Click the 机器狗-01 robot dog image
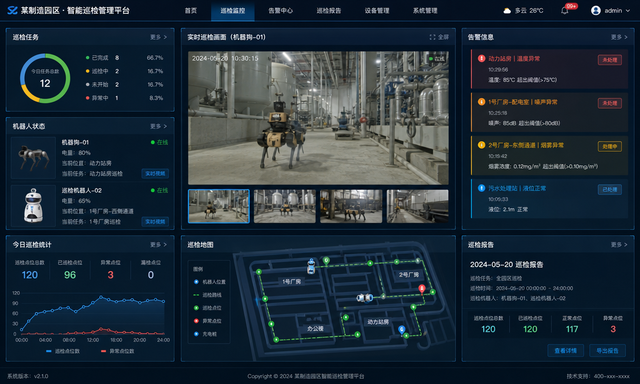Image resolution: width=640 pixels, height=384 pixels. [x=33, y=158]
